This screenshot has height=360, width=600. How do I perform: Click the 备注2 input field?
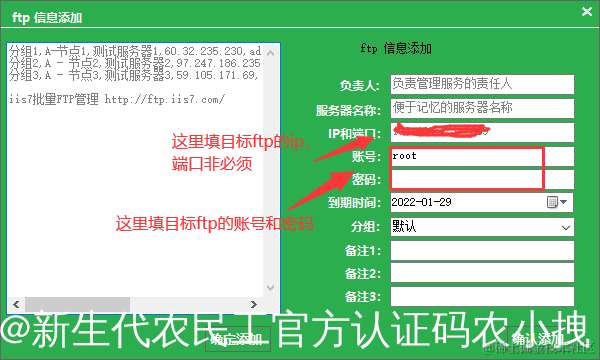coord(482,273)
